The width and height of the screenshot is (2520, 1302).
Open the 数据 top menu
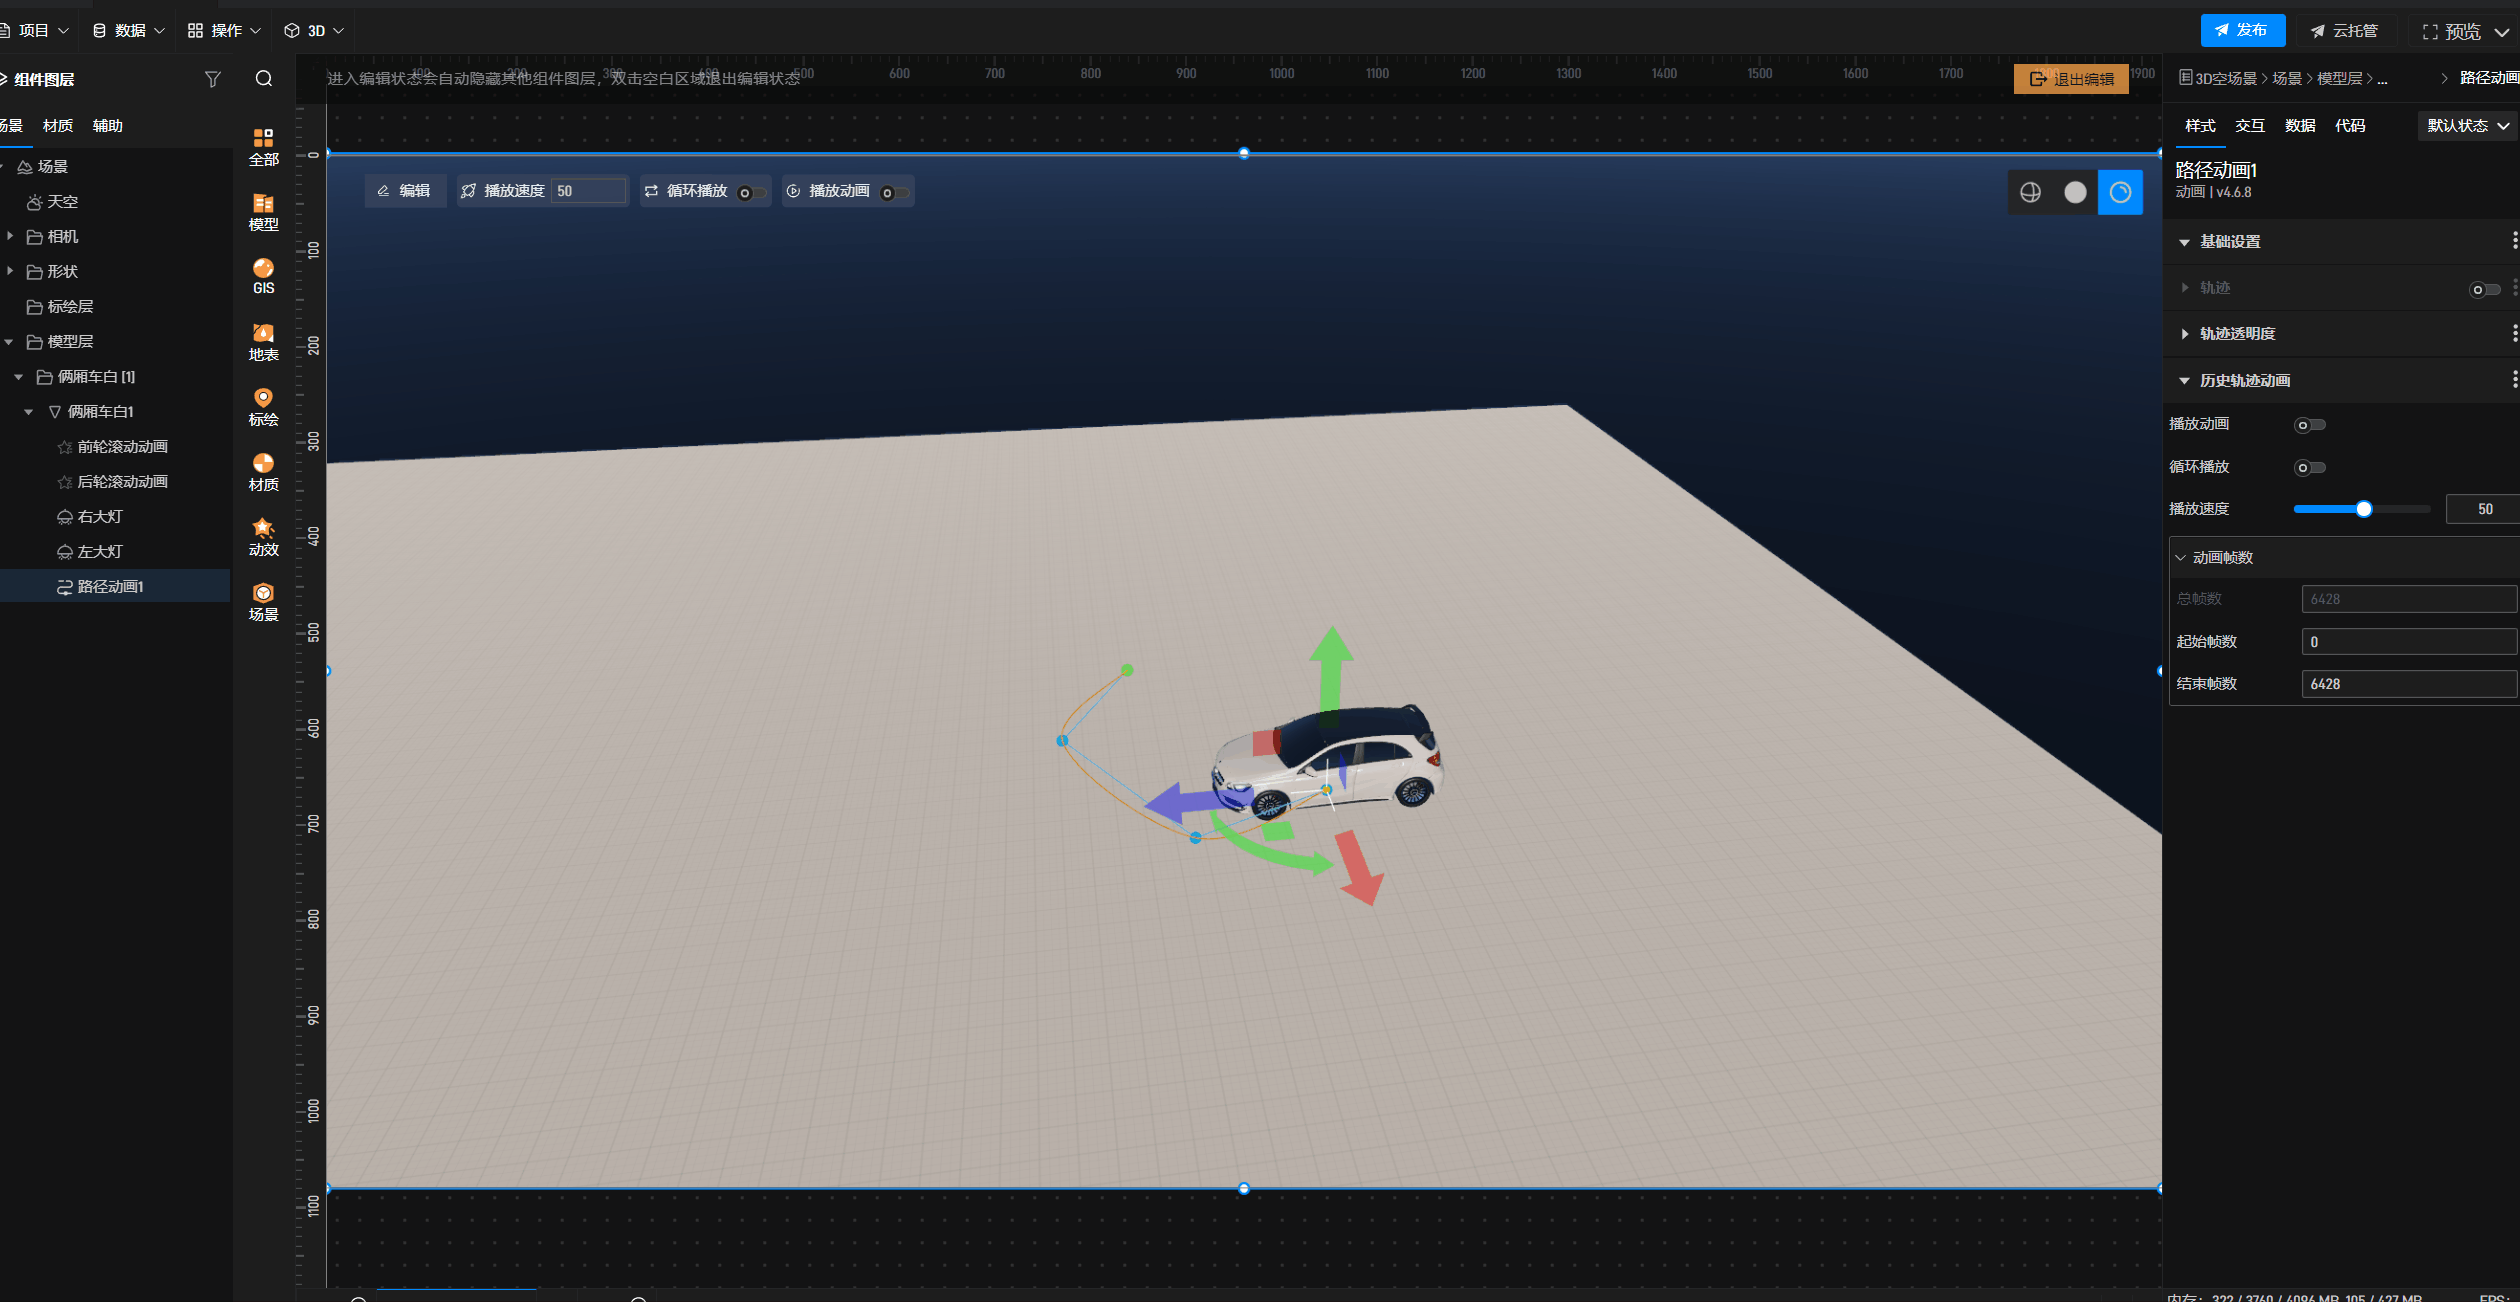pos(128,31)
